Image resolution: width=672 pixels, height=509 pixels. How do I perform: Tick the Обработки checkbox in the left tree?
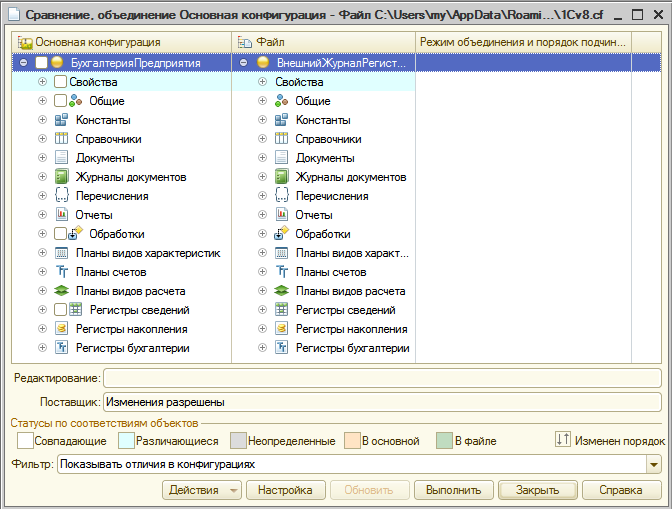click(60, 234)
